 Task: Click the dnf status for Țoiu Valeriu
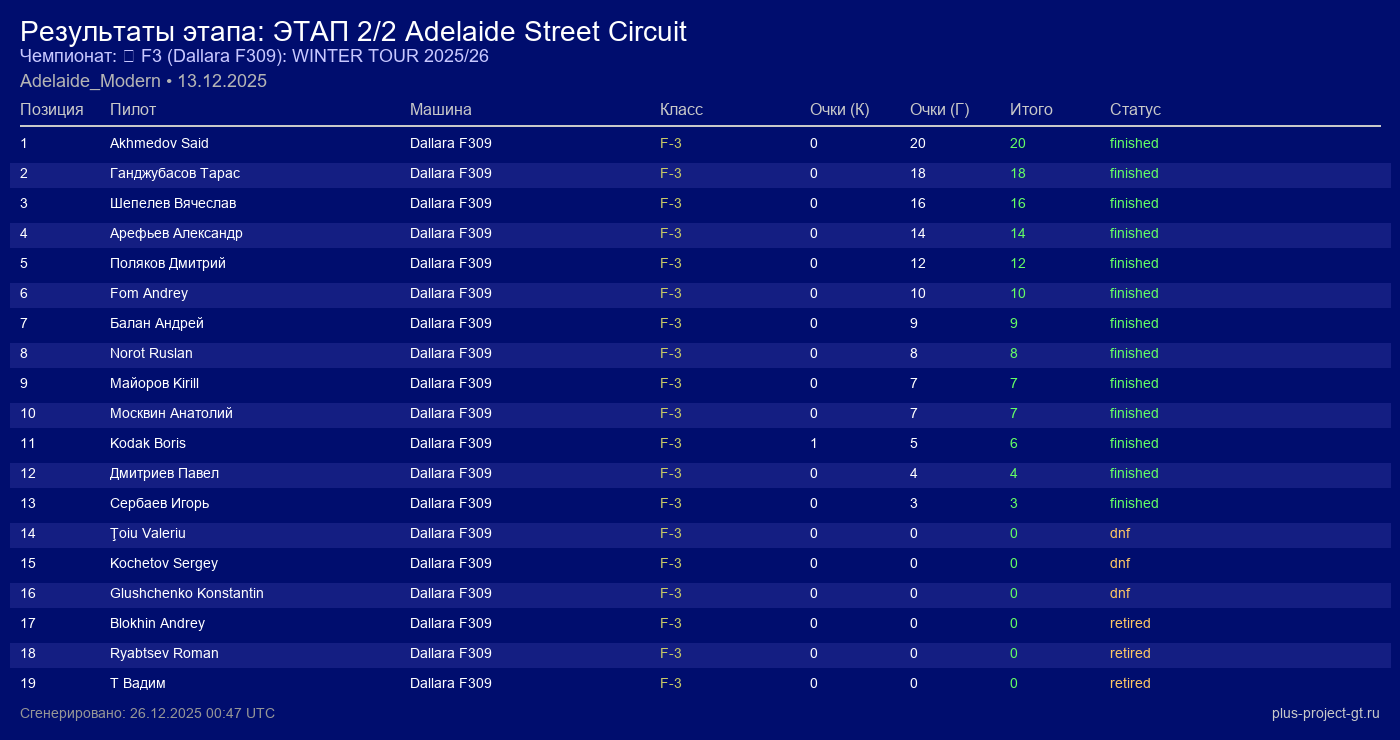[x=1120, y=533]
